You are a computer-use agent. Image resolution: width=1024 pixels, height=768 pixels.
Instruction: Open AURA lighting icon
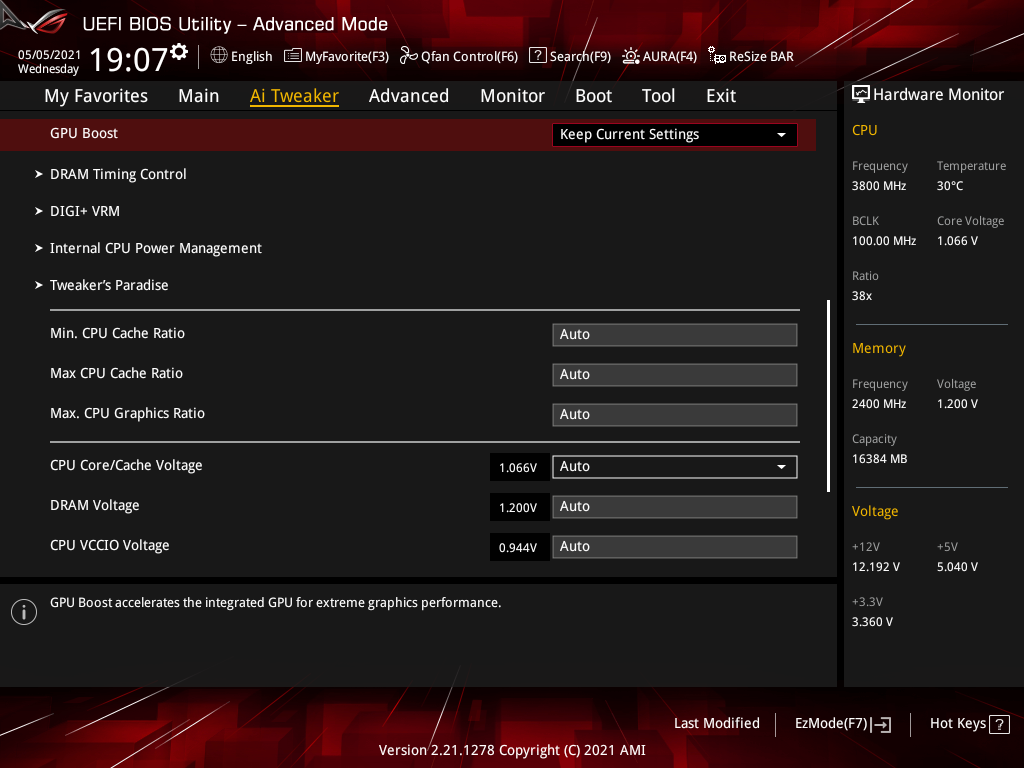(x=630, y=56)
